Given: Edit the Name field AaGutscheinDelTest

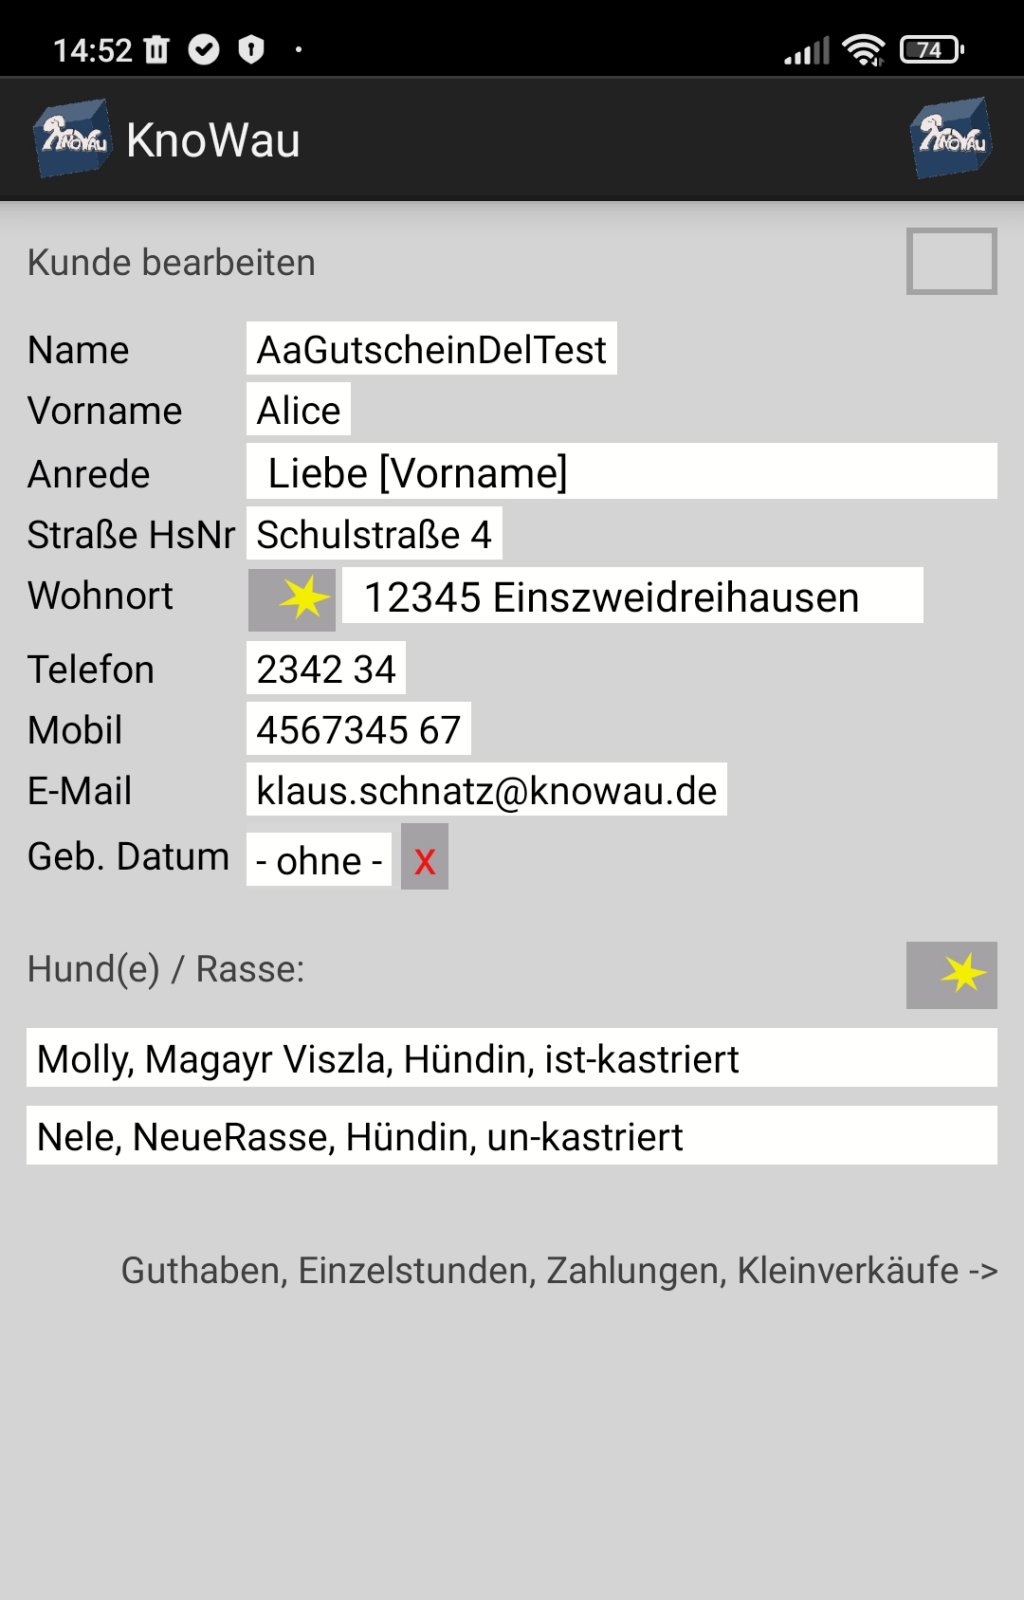Looking at the screenshot, I should click(x=431, y=349).
